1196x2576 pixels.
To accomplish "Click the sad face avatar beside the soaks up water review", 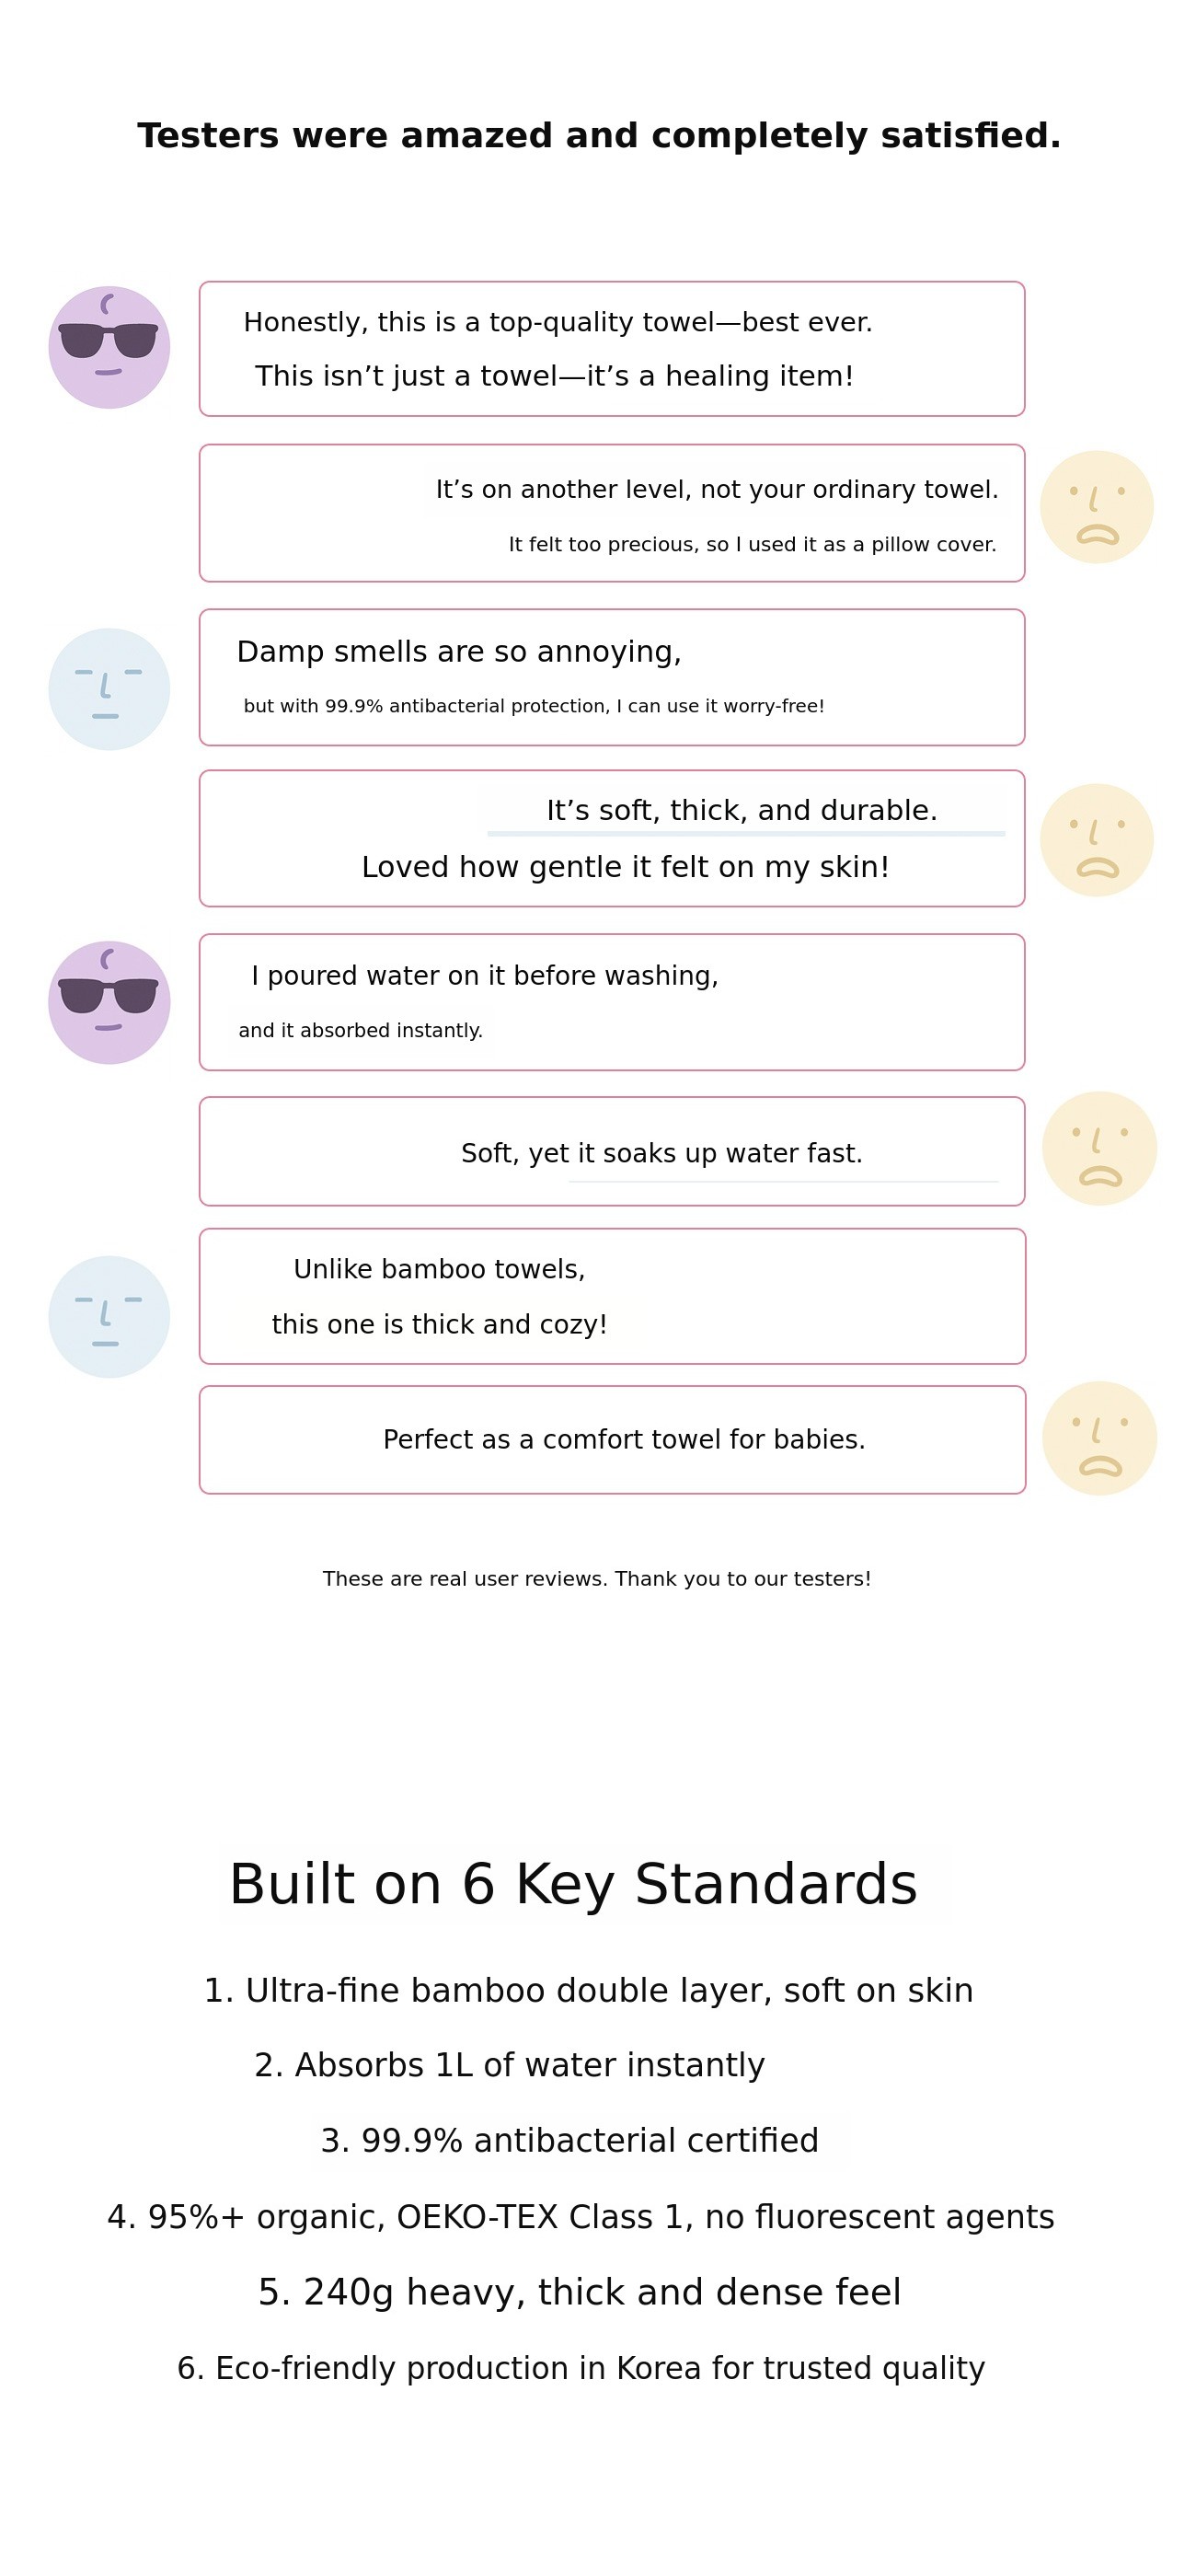I will coord(1099,1148).
